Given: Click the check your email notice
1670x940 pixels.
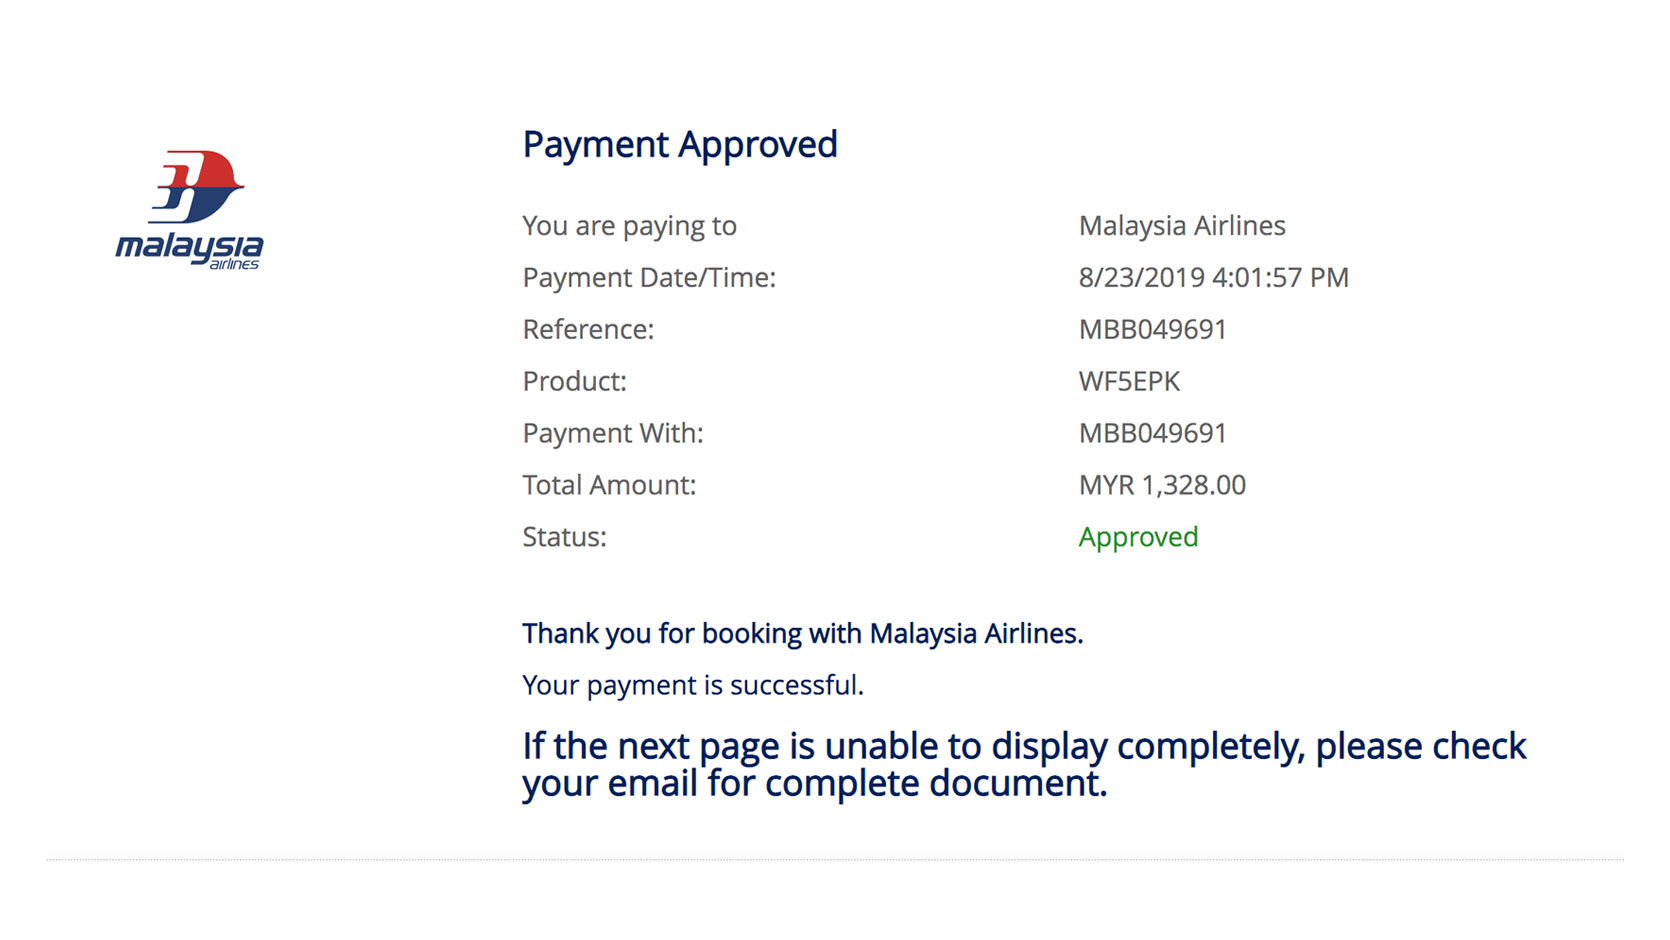Looking at the screenshot, I should (x=1023, y=765).
